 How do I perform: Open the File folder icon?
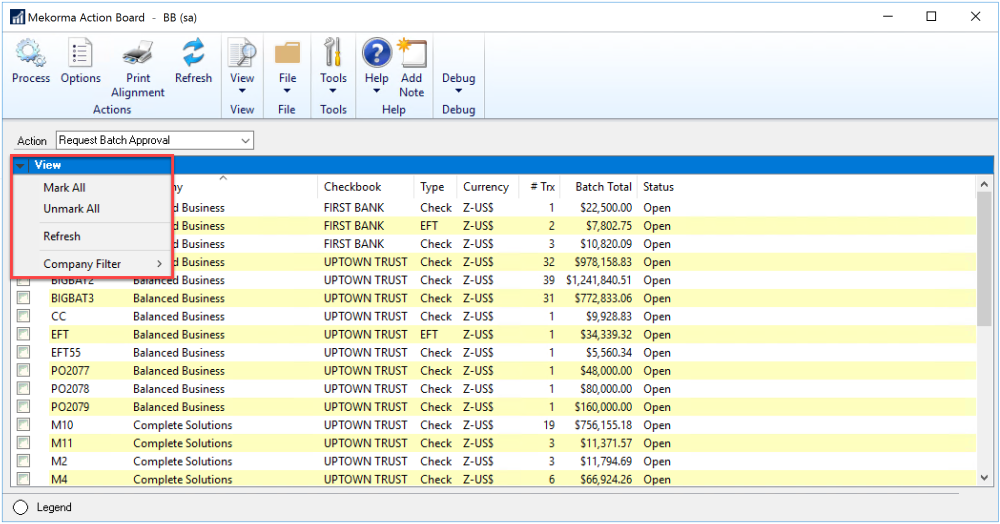(x=287, y=53)
